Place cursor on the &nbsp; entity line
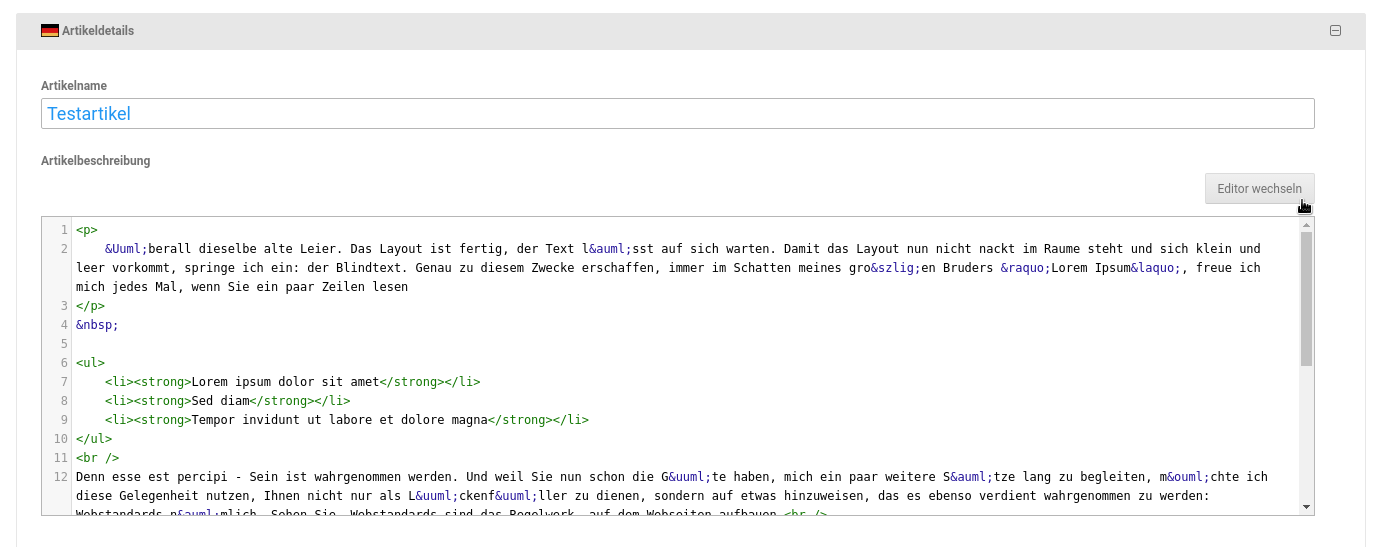1389x547 pixels. (x=97, y=325)
